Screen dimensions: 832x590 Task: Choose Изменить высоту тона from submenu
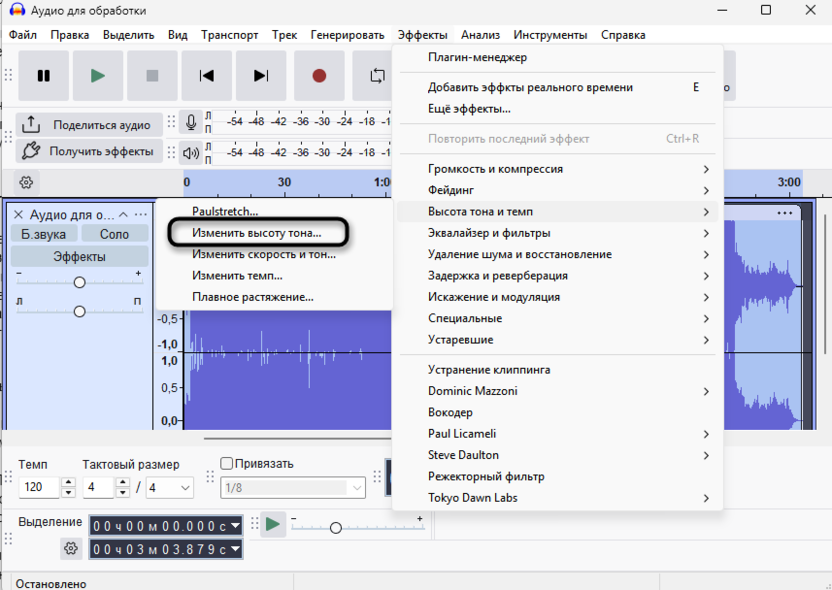(x=257, y=233)
